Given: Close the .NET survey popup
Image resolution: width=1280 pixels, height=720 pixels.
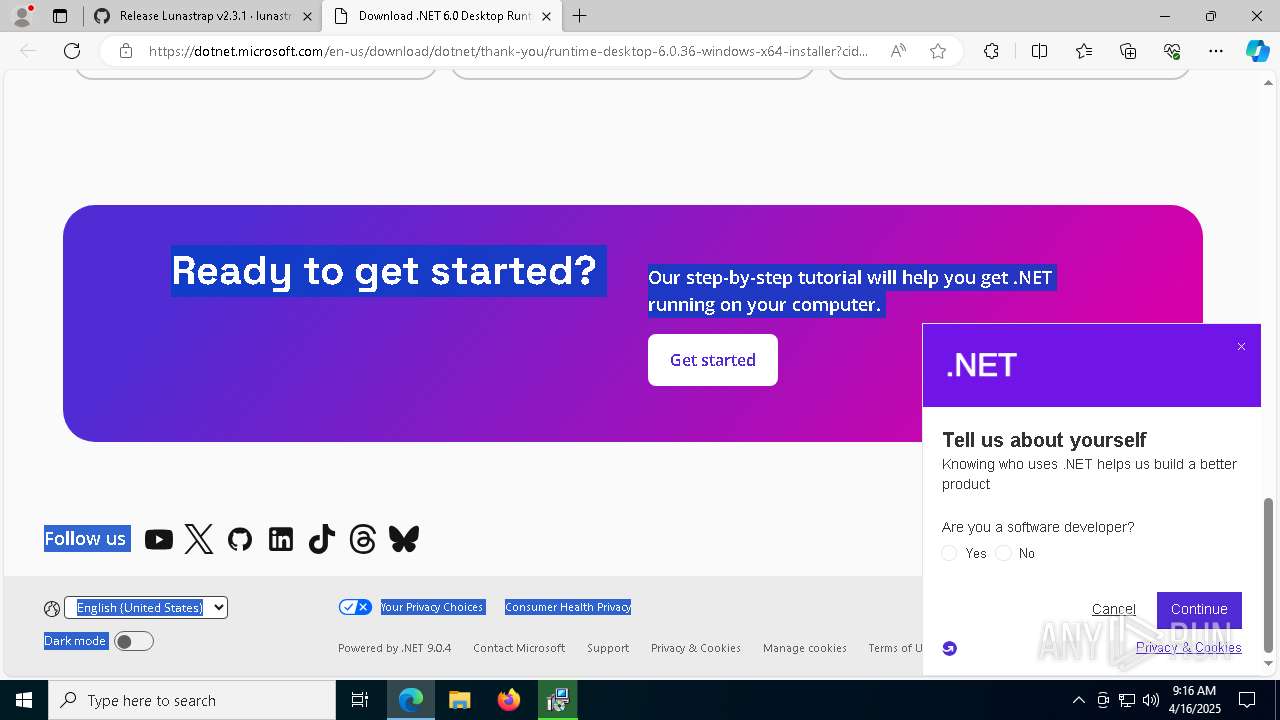Looking at the screenshot, I should (1241, 347).
